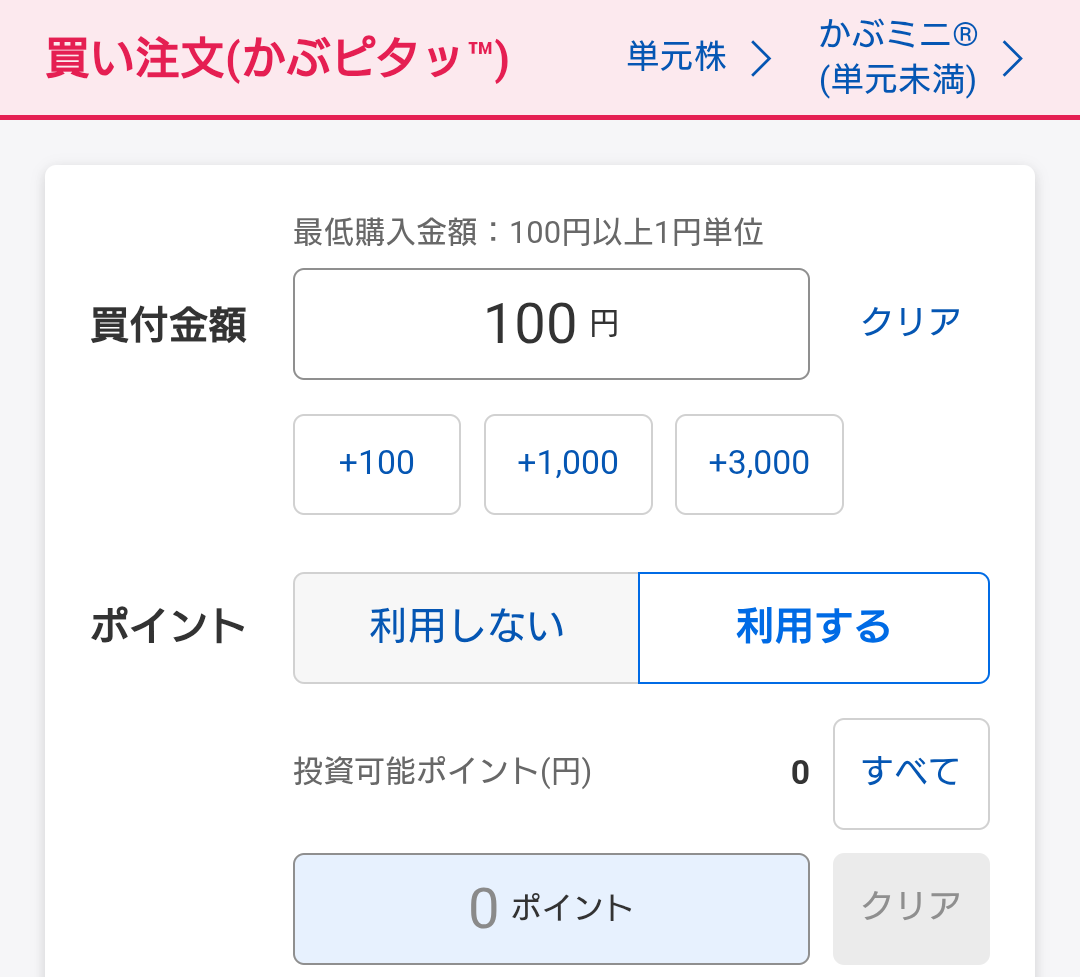Select 利用する to use points
This screenshot has width=1080, height=977.
pyautogui.click(x=814, y=628)
